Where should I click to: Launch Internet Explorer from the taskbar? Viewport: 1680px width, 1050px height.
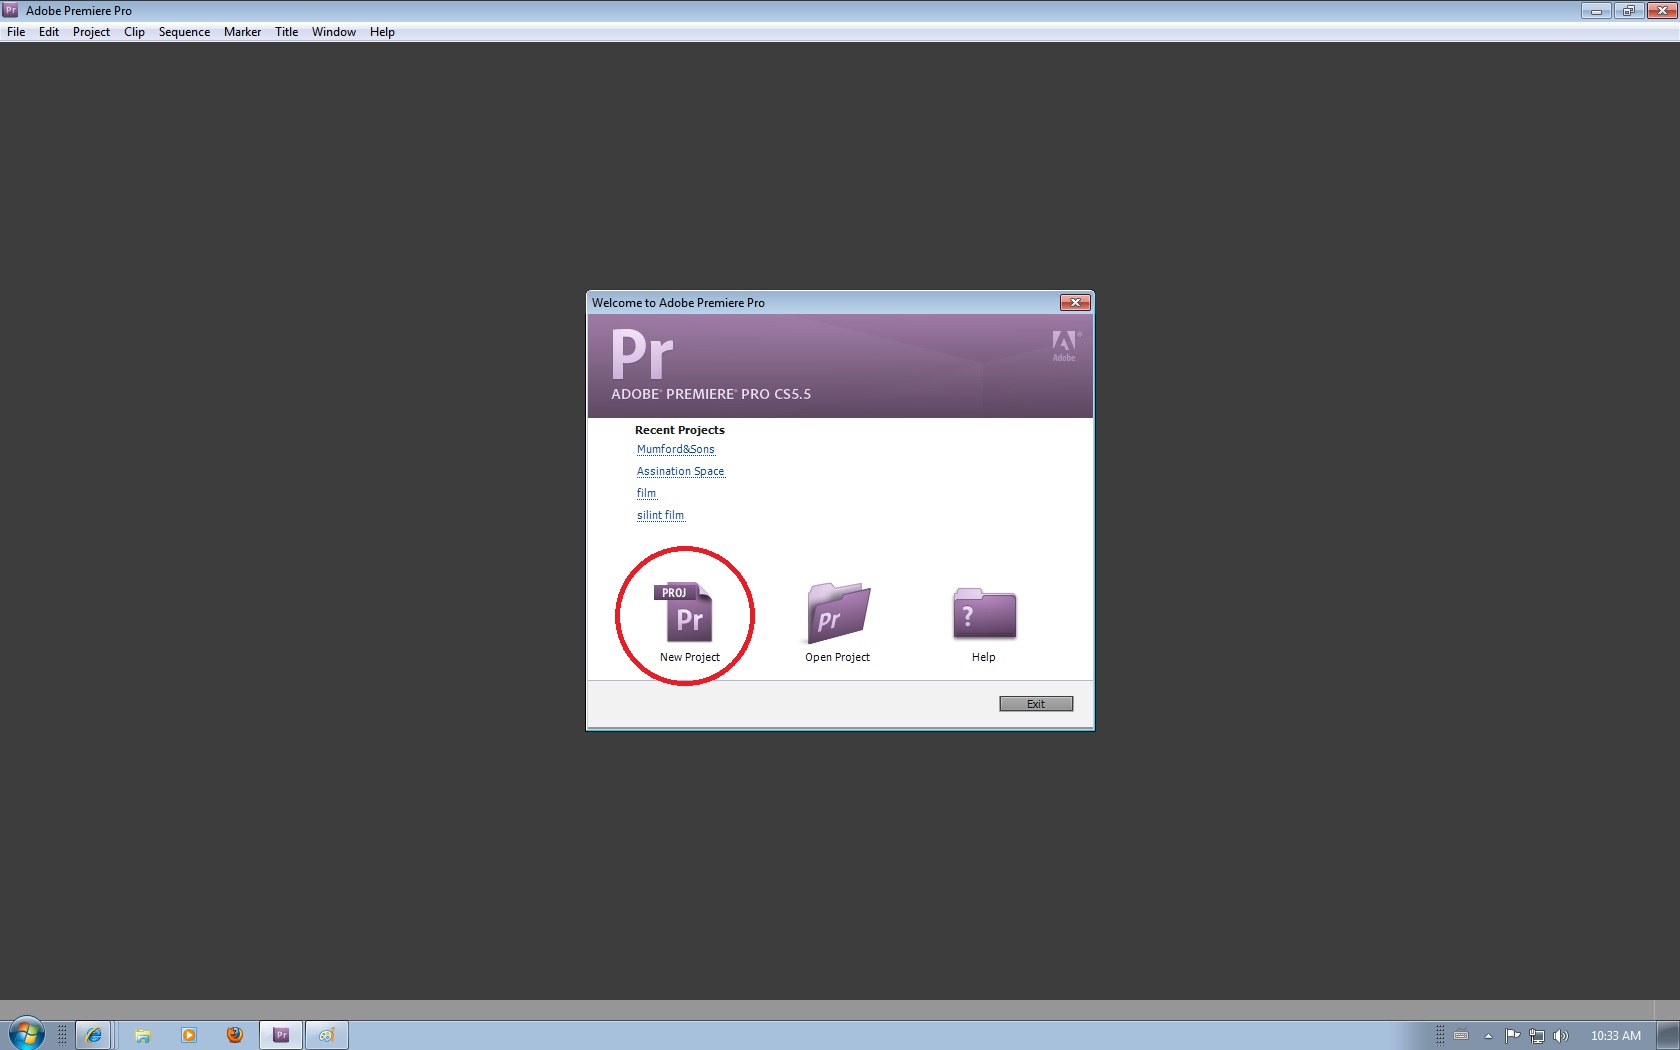[93, 1035]
